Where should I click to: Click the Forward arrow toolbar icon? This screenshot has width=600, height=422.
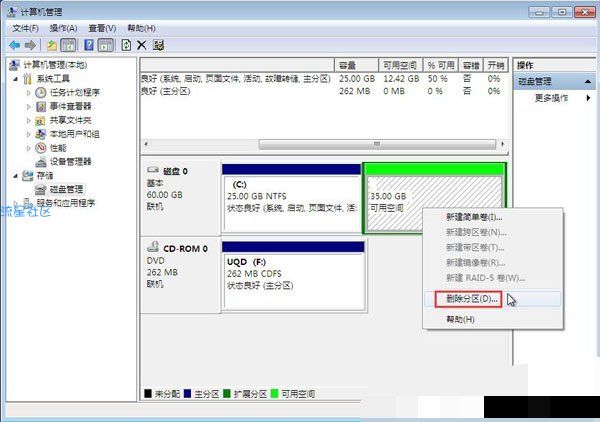coord(30,46)
